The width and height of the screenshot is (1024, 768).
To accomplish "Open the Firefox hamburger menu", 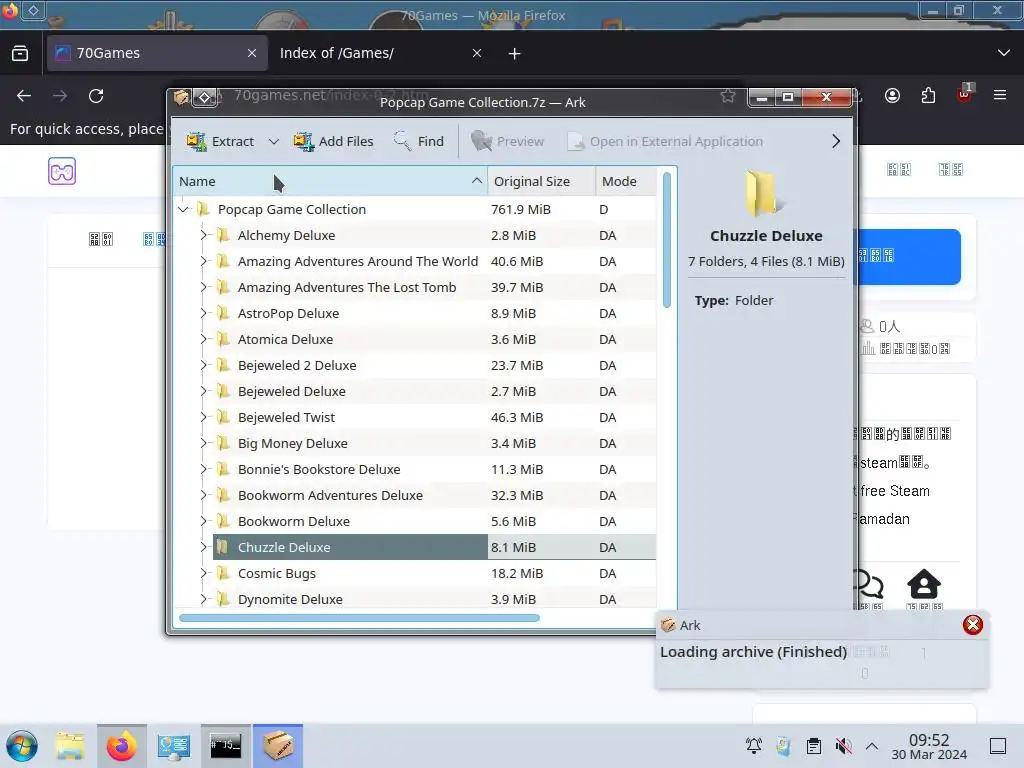I will 1000,95.
